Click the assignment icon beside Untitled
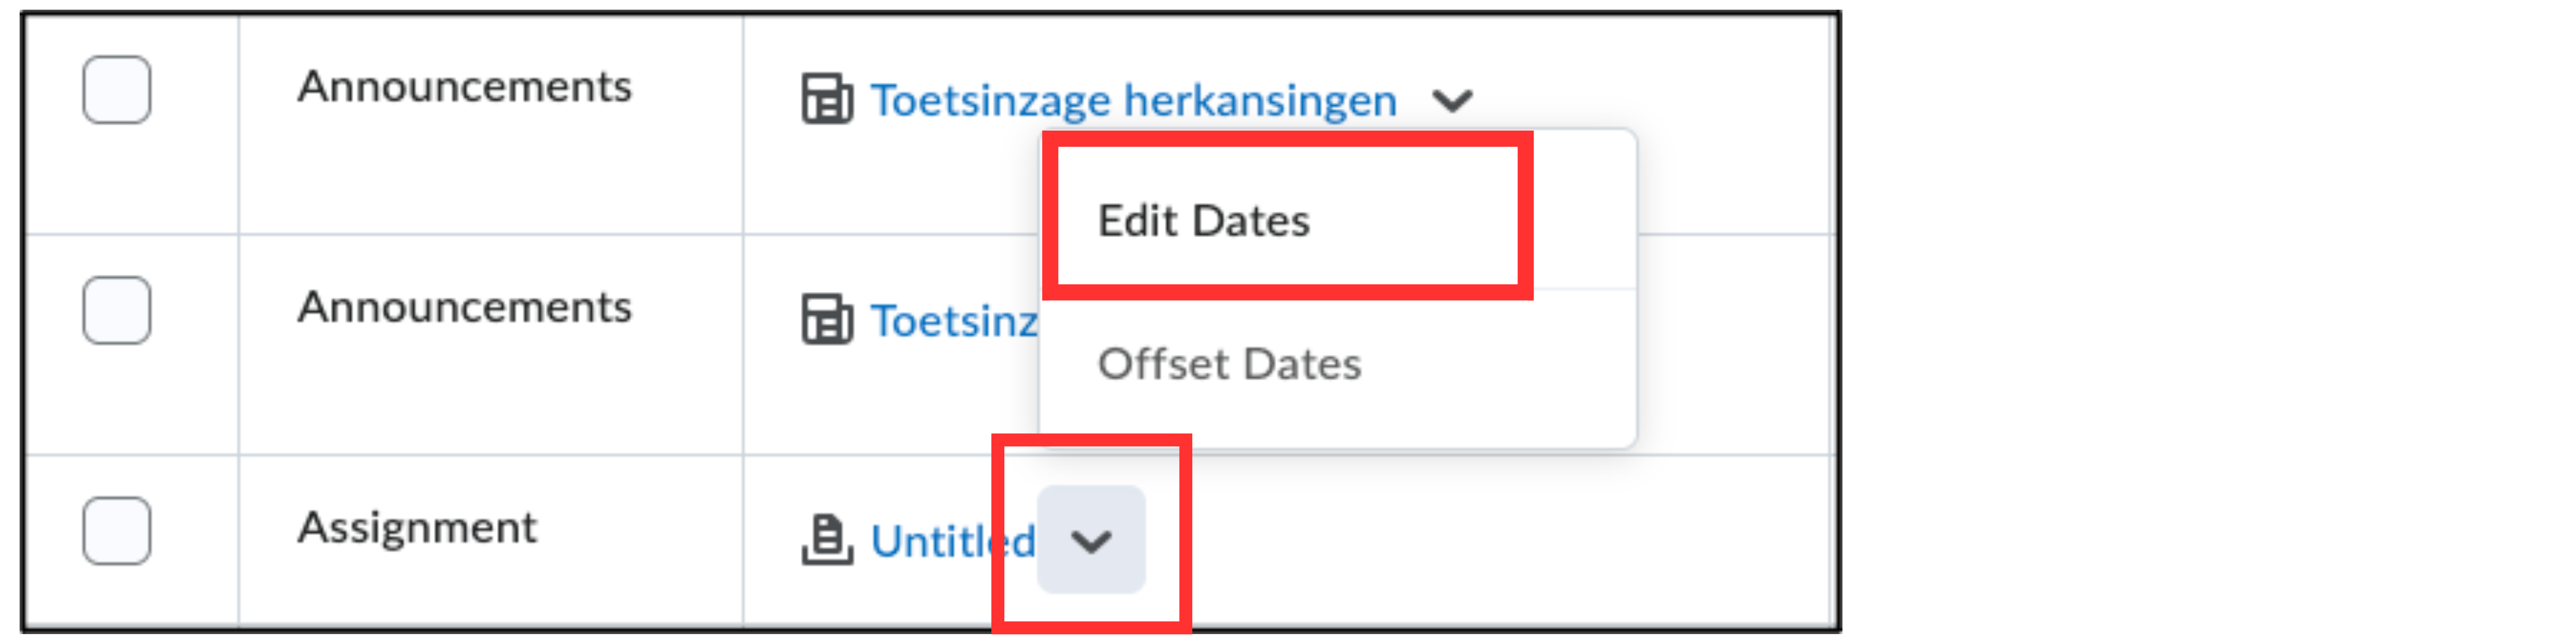The height and width of the screenshot is (644, 2576). click(x=826, y=540)
